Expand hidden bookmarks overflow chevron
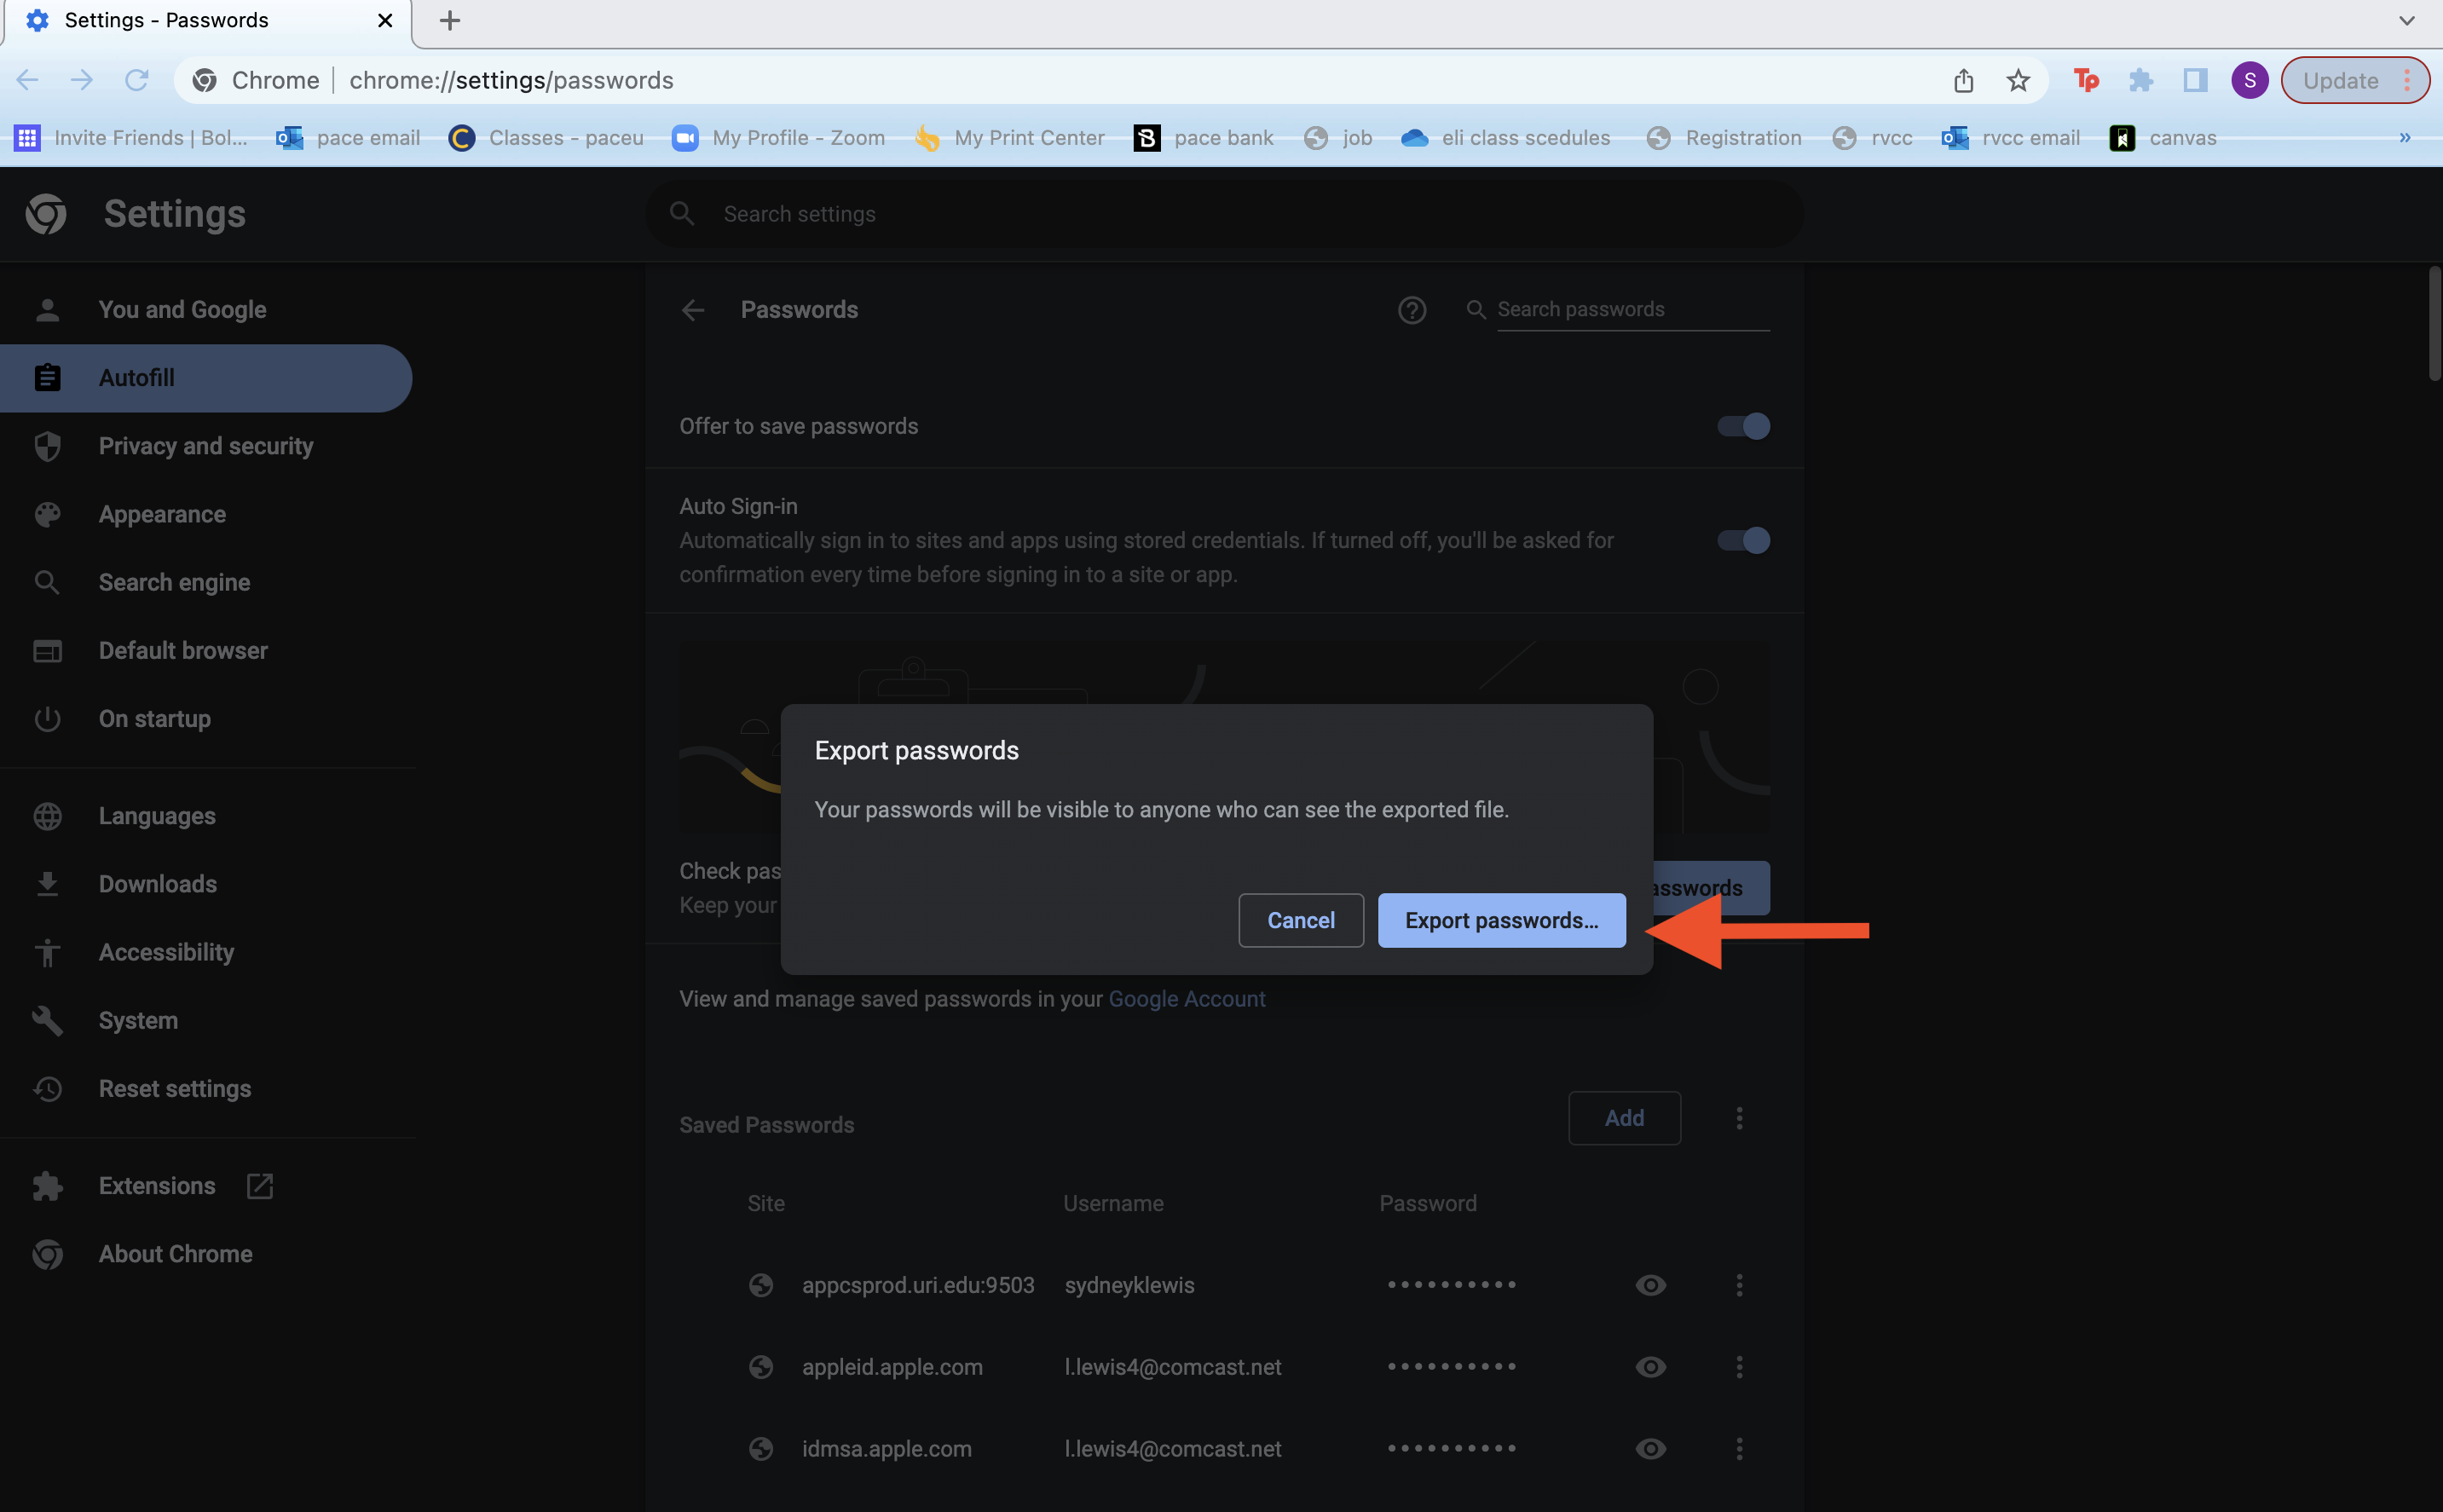The height and width of the screenshot is (1512, 2443). (x=2404, y=138)
